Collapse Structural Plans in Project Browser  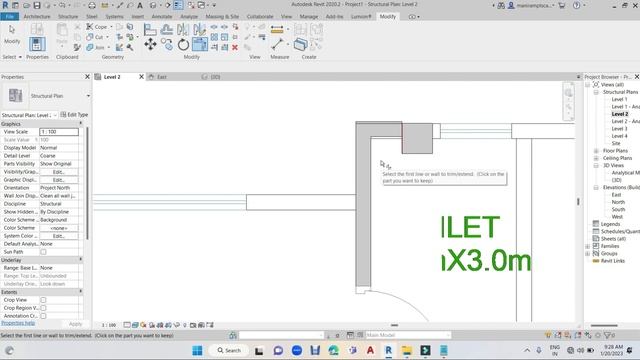tap(596, 92)
